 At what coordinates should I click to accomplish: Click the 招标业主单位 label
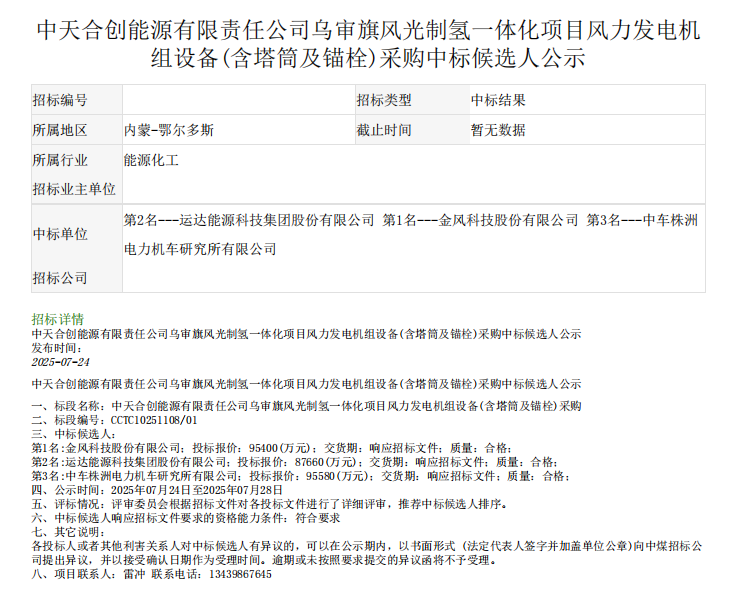(74, 189)
